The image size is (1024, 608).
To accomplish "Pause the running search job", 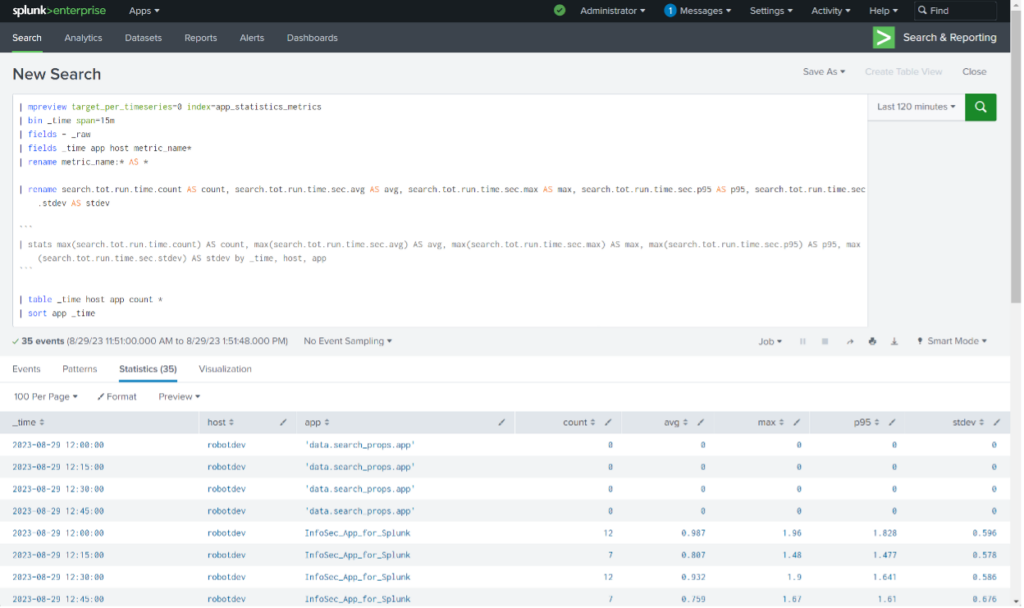I will pyautogui.click(x=803, y=341).
